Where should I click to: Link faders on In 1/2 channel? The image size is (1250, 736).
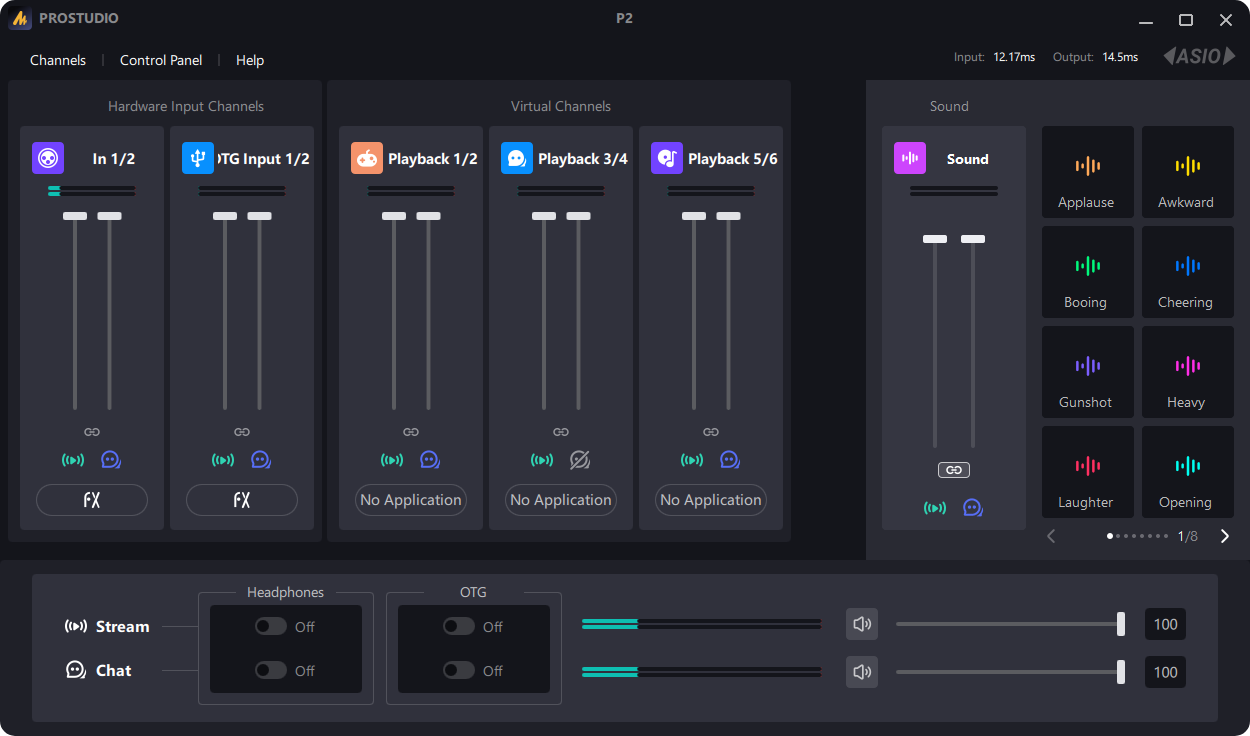coord(92,432)
